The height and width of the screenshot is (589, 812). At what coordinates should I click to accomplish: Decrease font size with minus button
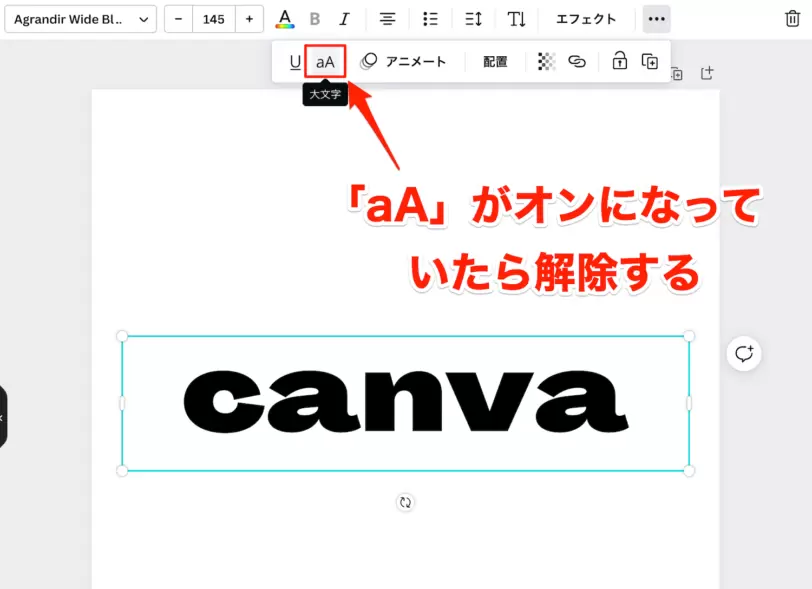(179, 19)
